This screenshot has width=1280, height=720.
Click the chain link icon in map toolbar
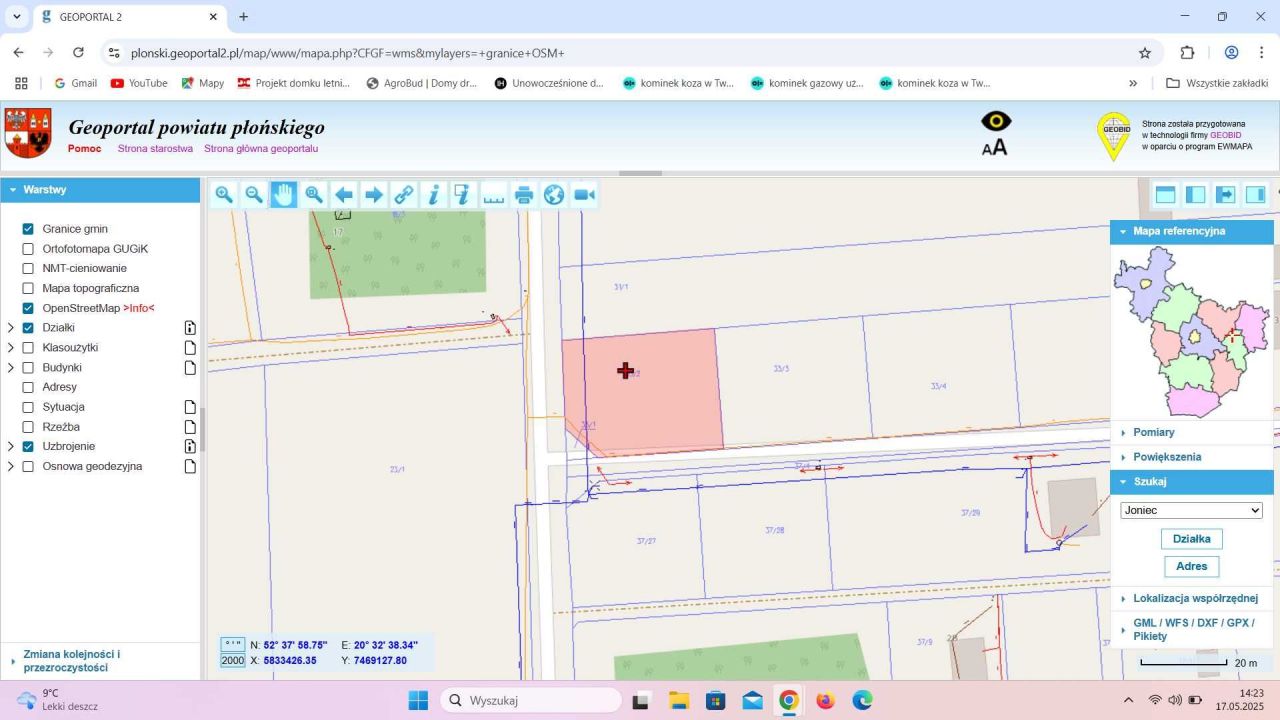click(x=404, y=195)
